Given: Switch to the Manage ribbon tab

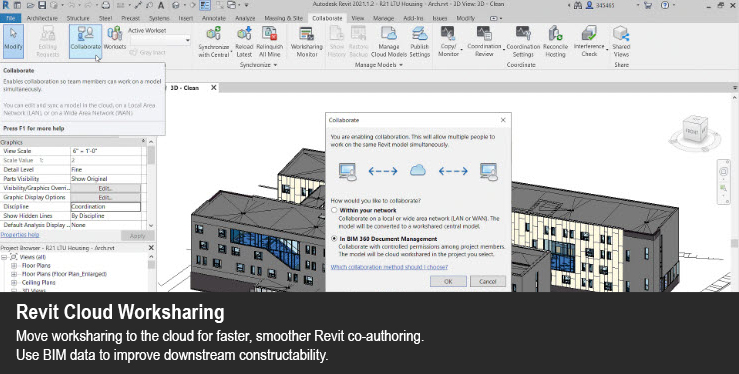Looking at the screenshot, I should [x=383, y=18].
